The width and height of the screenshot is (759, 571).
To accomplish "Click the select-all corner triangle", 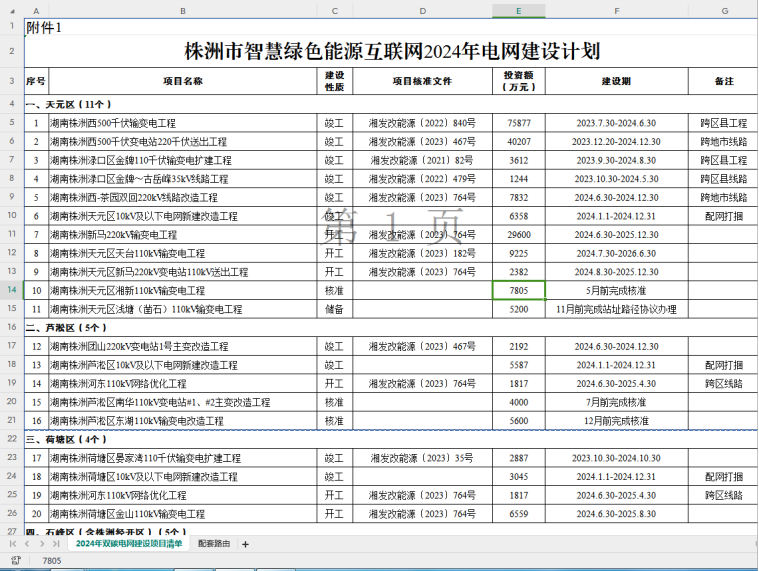I will (11, 10).
